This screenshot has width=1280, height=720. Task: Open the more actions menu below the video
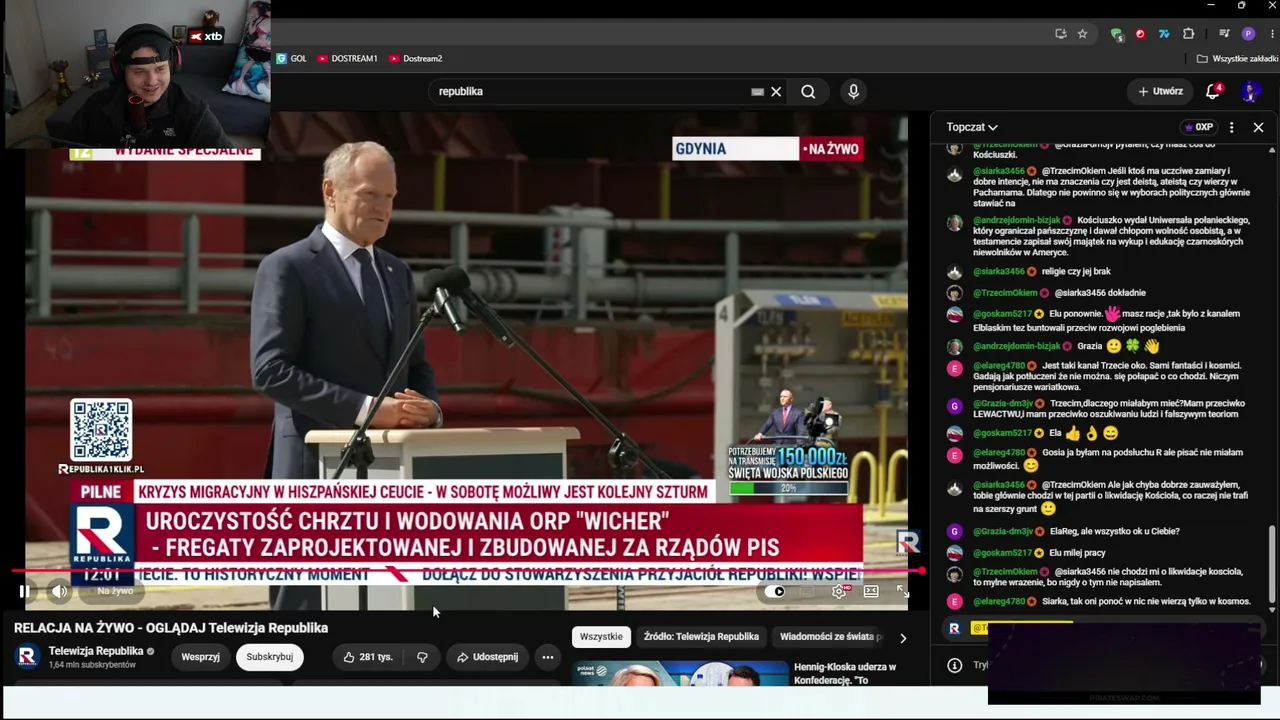click(x=548, y=657)
